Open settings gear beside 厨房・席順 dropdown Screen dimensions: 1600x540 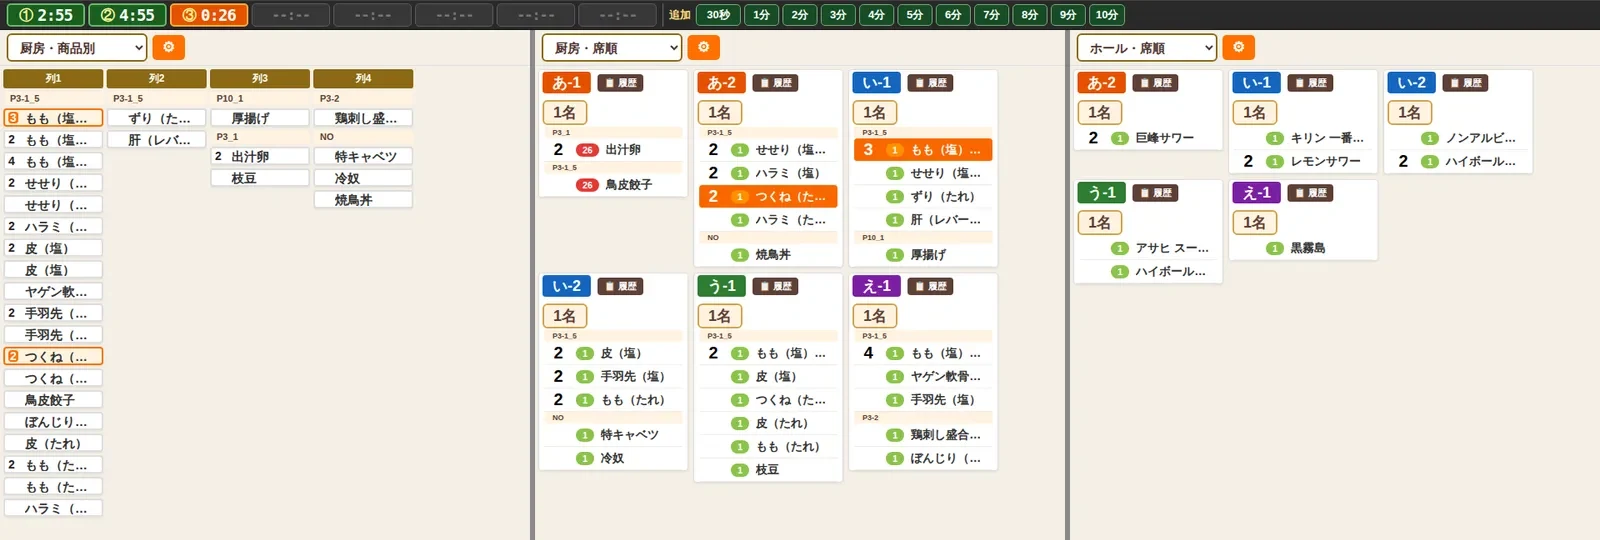[703, 47]
